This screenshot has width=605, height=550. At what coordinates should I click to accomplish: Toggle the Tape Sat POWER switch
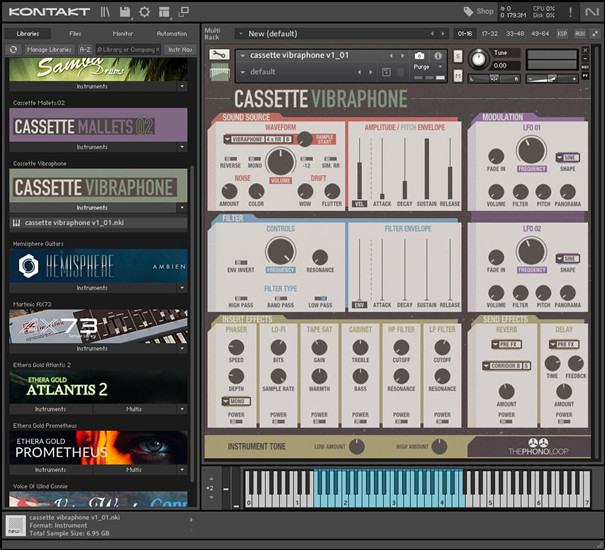click(x=320, y=420)
